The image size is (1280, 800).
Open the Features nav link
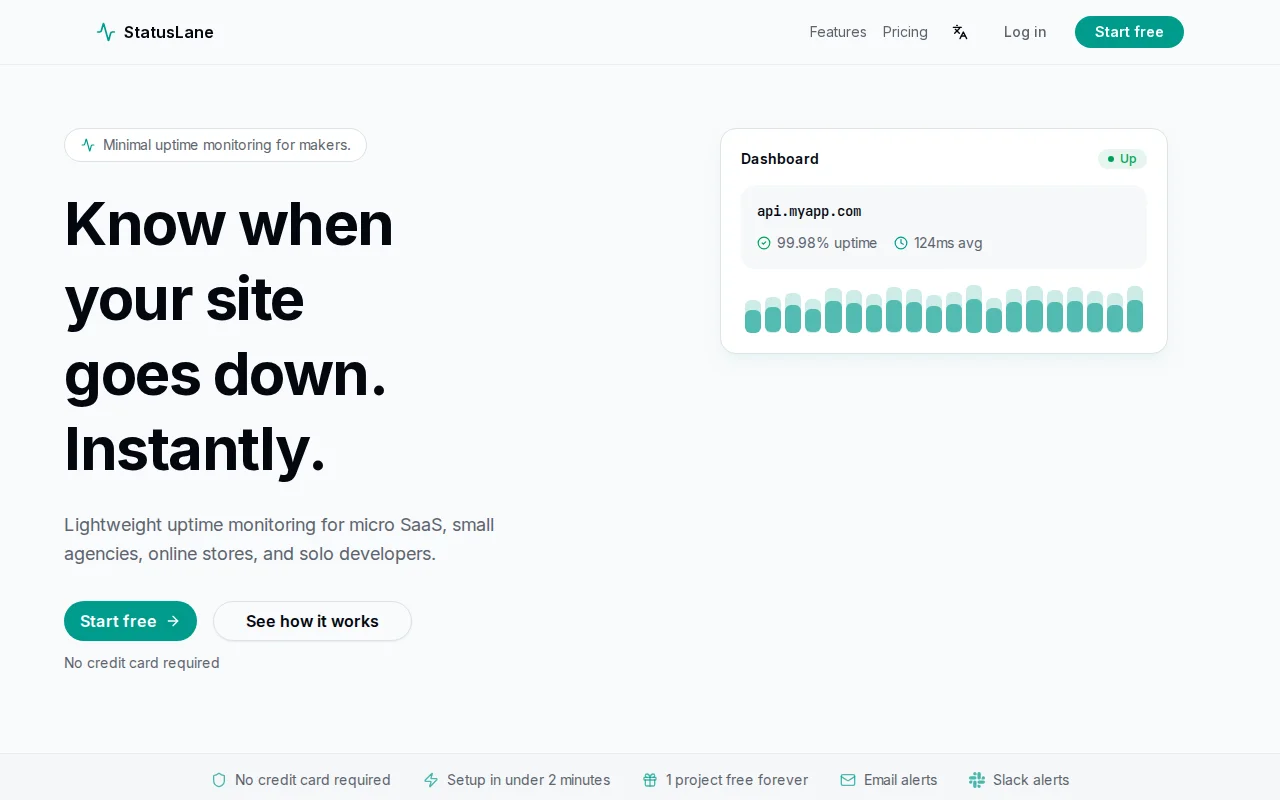tap(838, 32)
